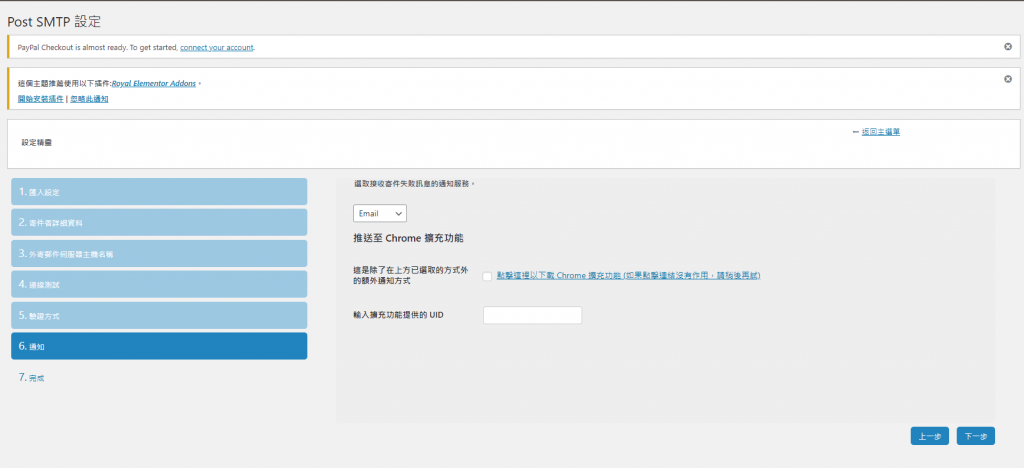
Task: Go to wizard step 1 匯入設定
Action: click(159, 192)
